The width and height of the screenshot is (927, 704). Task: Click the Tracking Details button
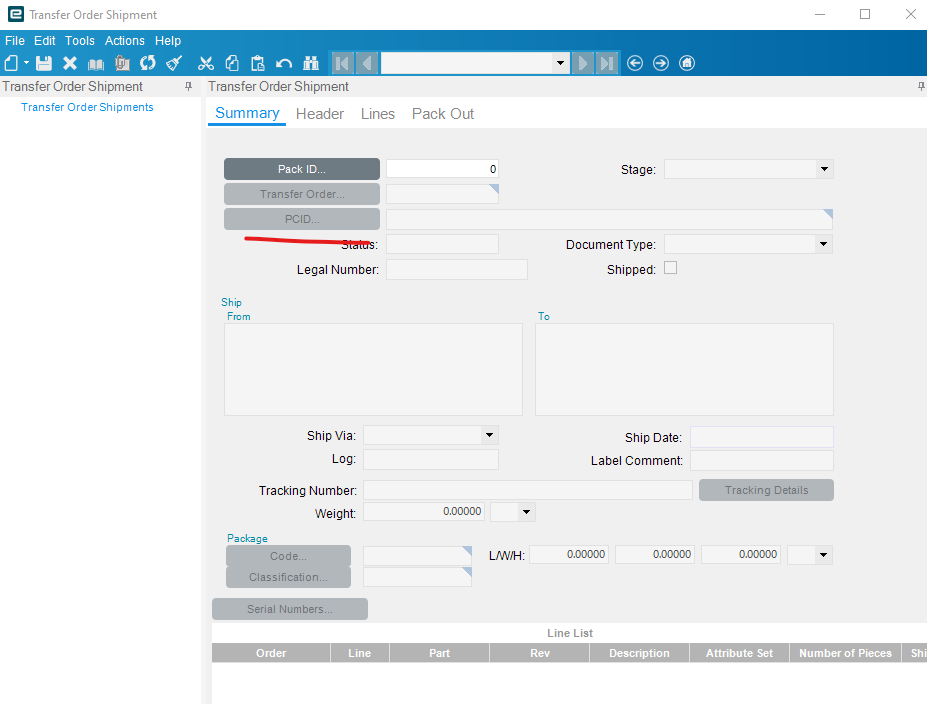pyautogui.click(x=766, y=490)
